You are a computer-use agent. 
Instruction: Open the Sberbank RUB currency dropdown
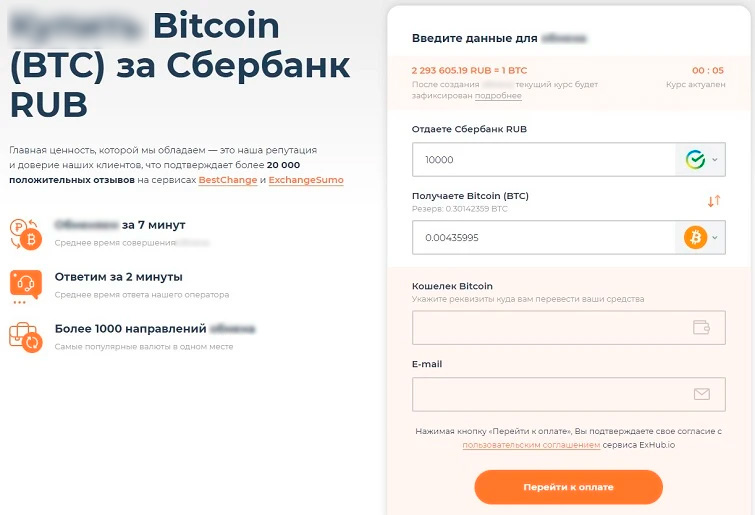coord(715,160)
